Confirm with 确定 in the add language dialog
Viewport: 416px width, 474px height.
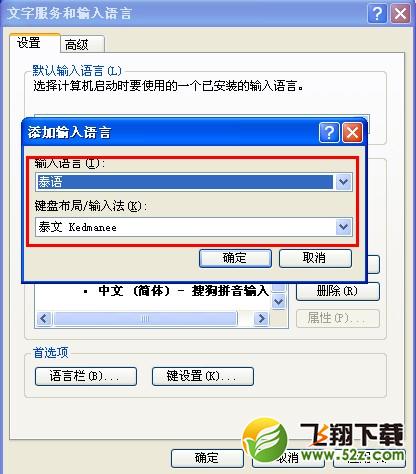point(235,258)
